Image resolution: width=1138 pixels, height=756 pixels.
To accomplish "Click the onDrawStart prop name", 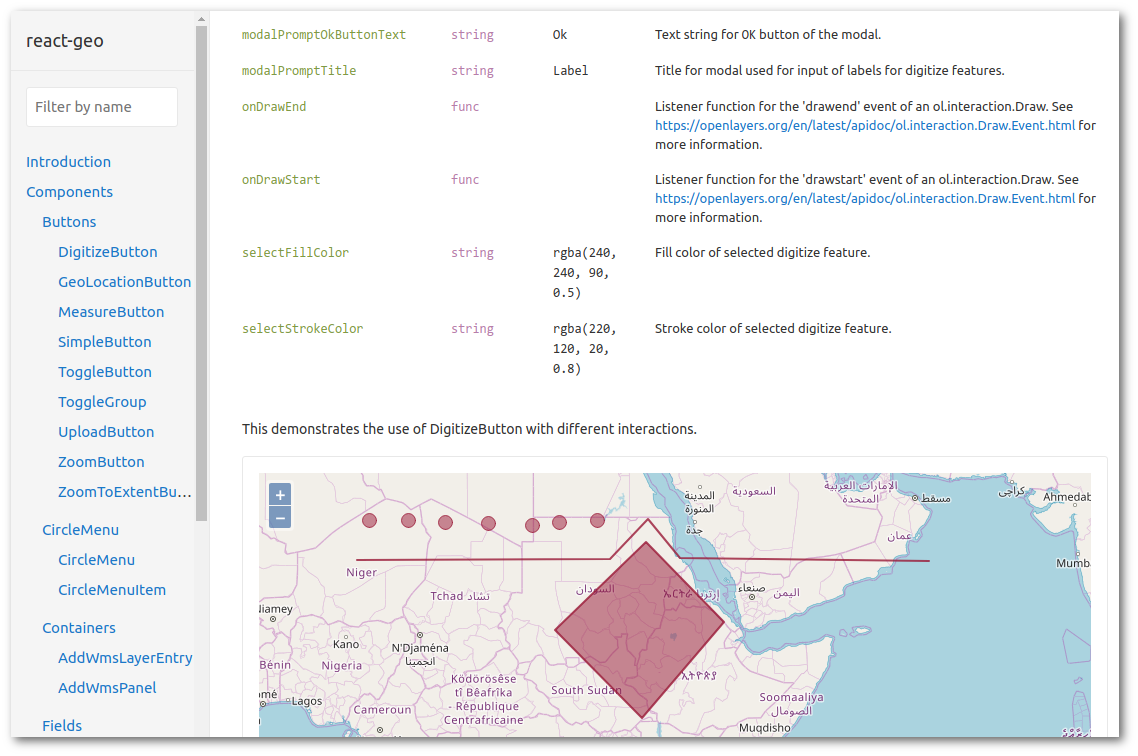I will coord(281,179).
